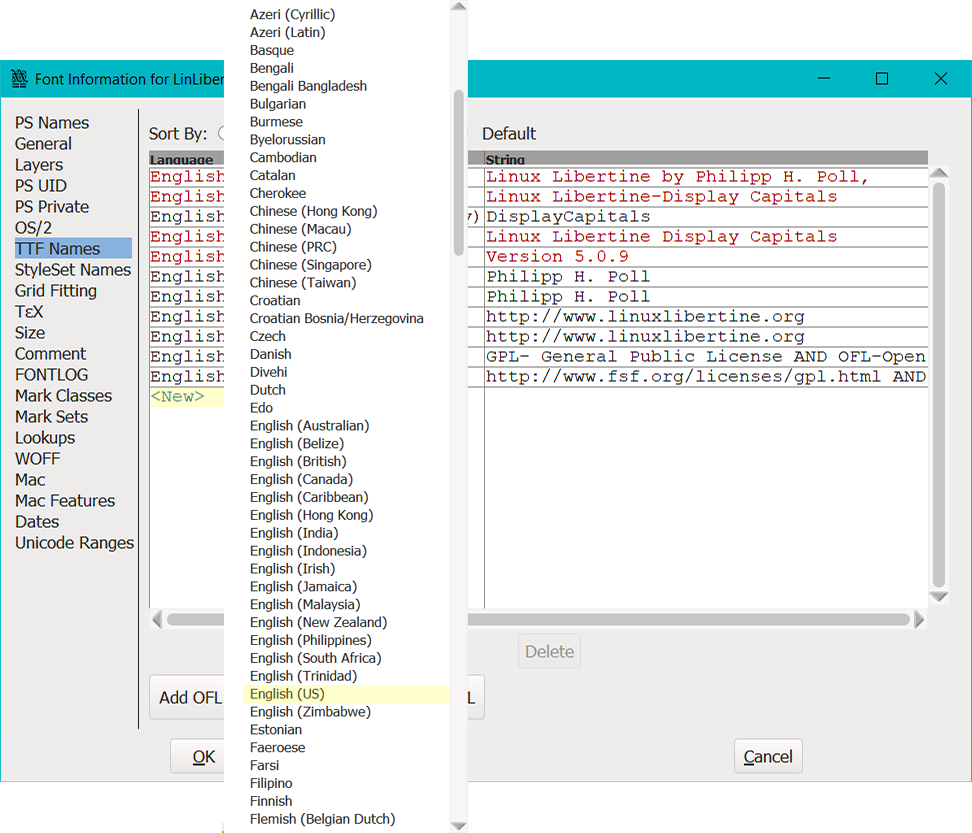Click names table vertical scrollbar thumb
Image resolution: width=972 pixels, height=833 pixels.
click(x=939, y=384)
